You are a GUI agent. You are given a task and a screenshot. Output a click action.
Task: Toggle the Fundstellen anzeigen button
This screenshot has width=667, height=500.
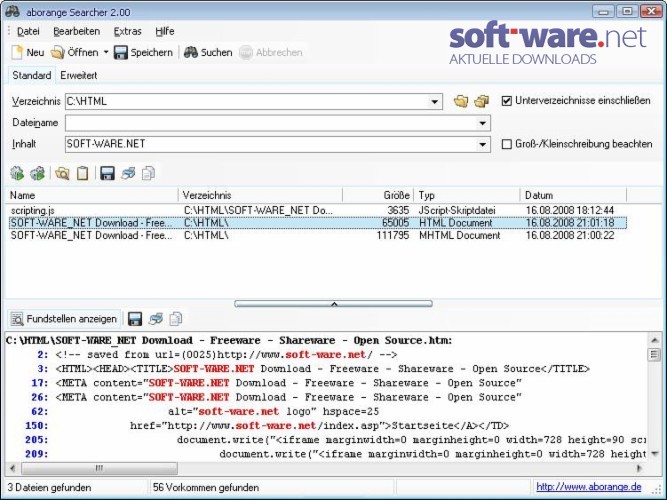click(x=64, y=319)
